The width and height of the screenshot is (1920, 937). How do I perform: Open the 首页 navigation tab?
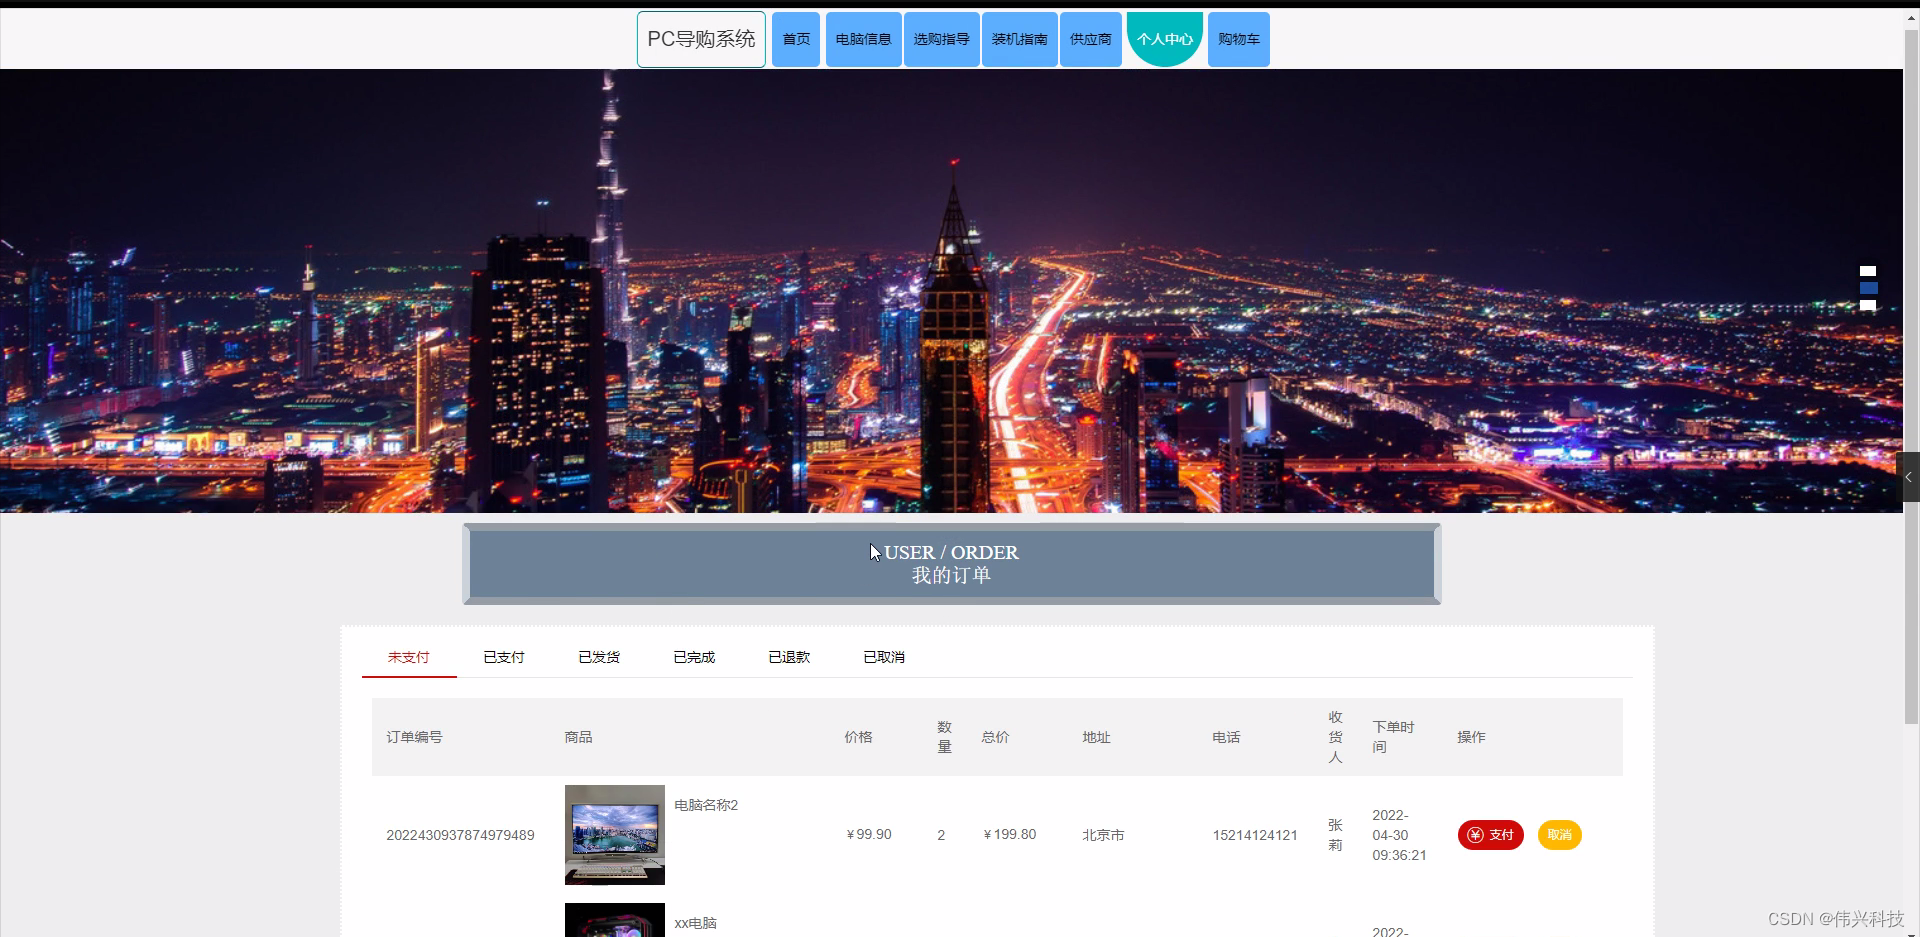tap(796, 39)
